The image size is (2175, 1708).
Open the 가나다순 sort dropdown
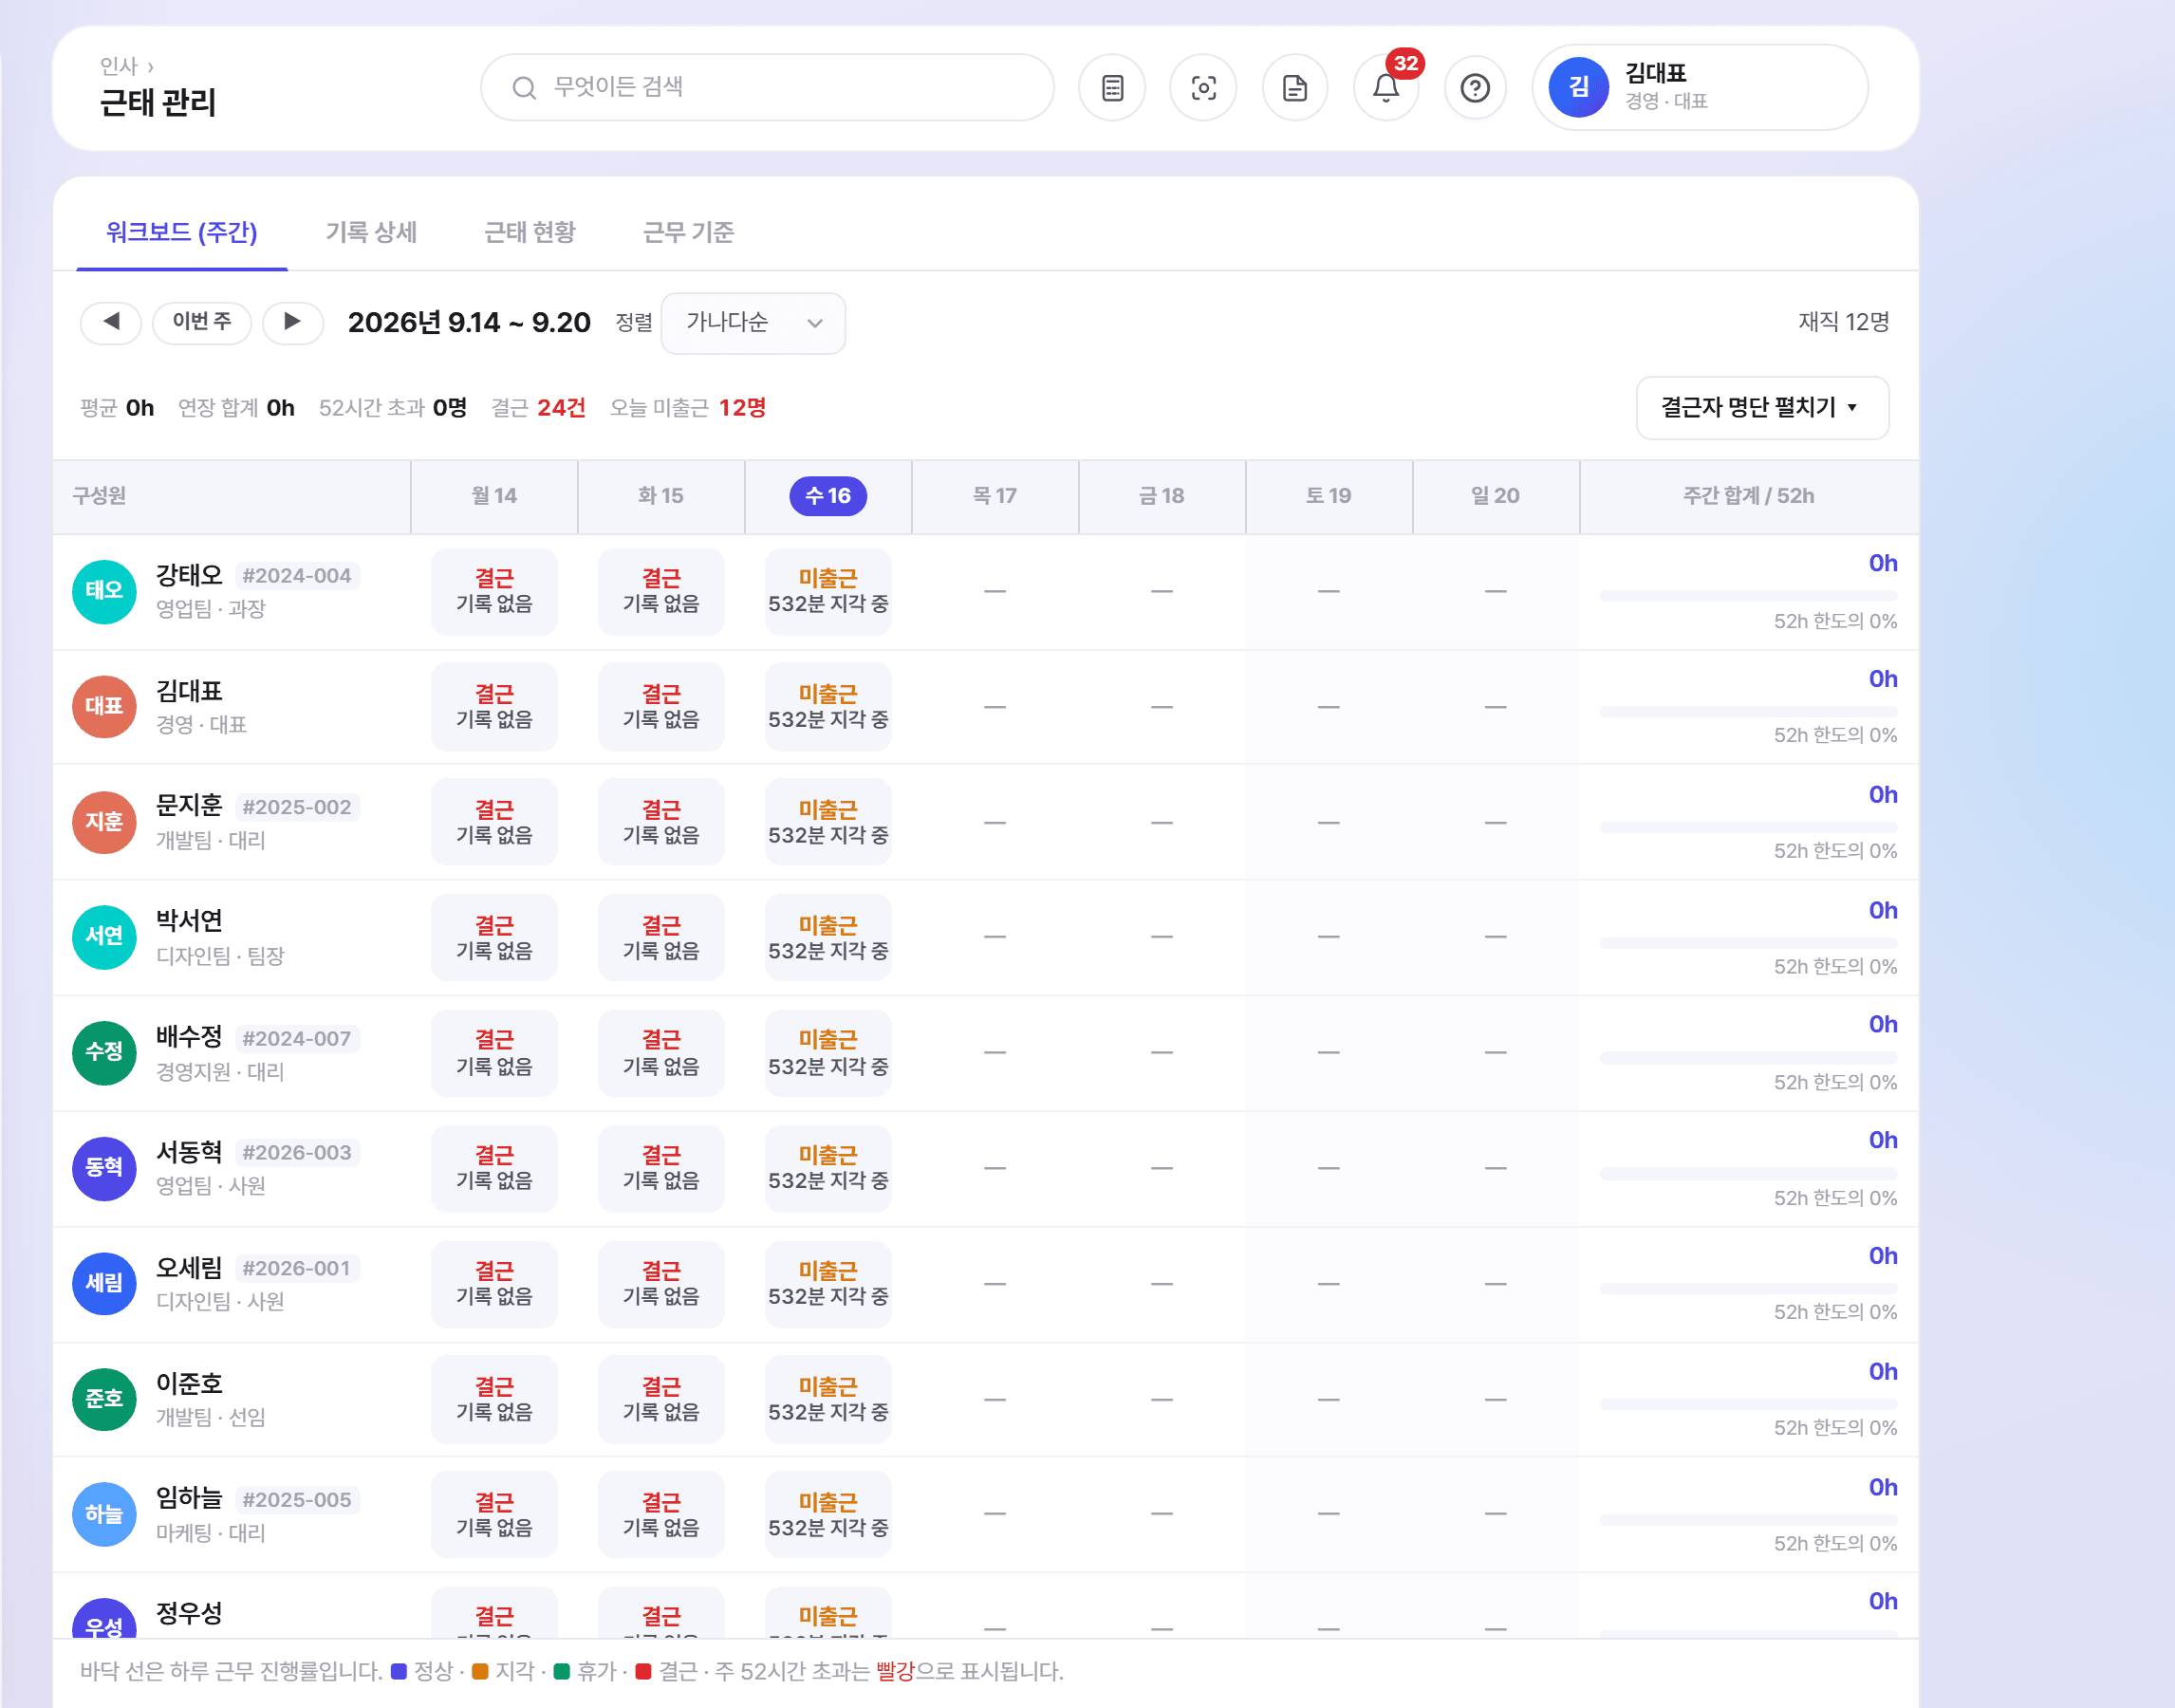753,322
